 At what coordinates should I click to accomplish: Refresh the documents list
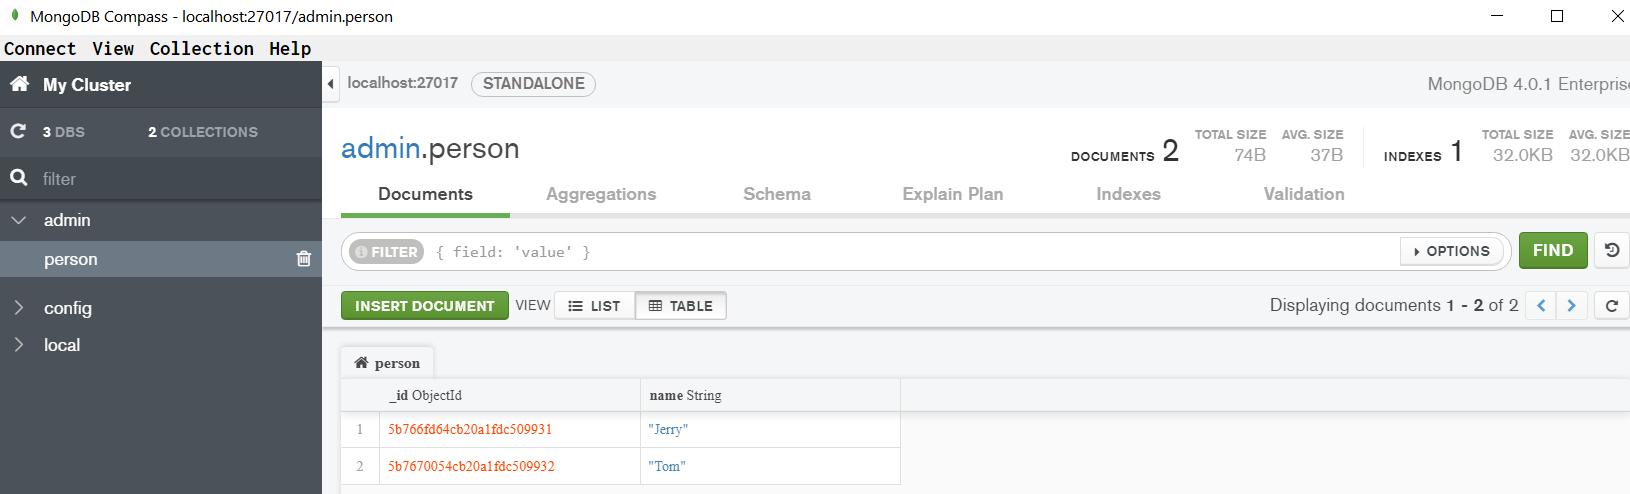tap(1611, 306)
